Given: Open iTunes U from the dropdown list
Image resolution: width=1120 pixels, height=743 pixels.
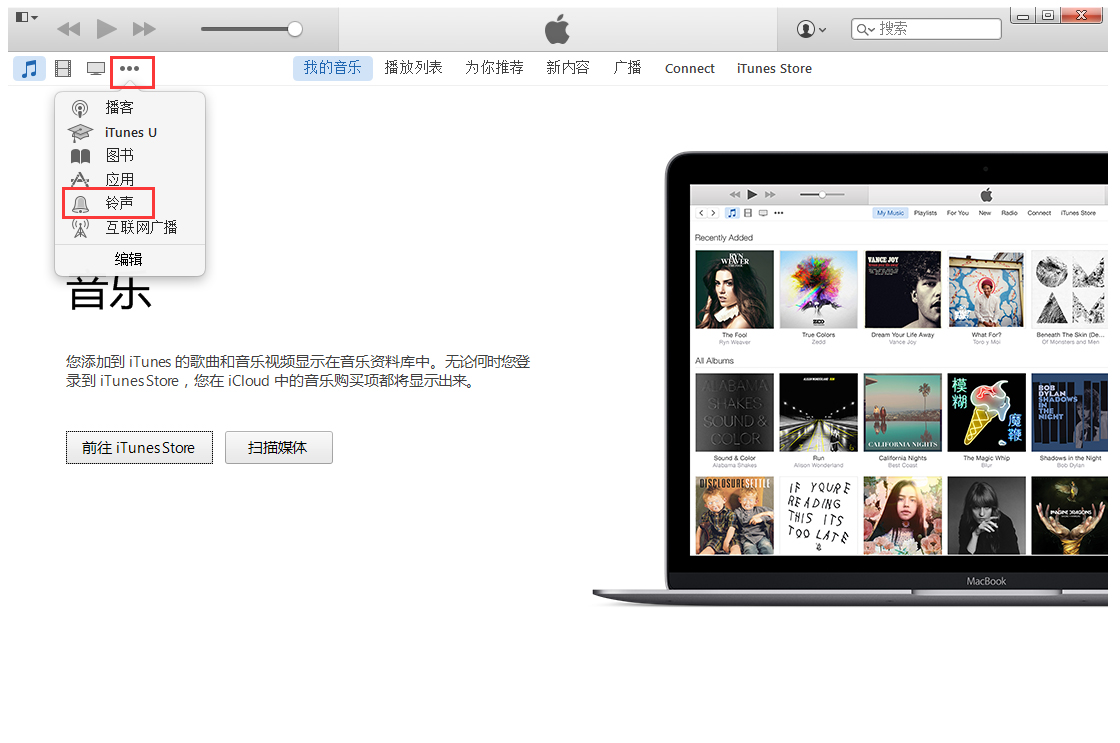Looking at the screenshot, I should click(x=130, y=132).
